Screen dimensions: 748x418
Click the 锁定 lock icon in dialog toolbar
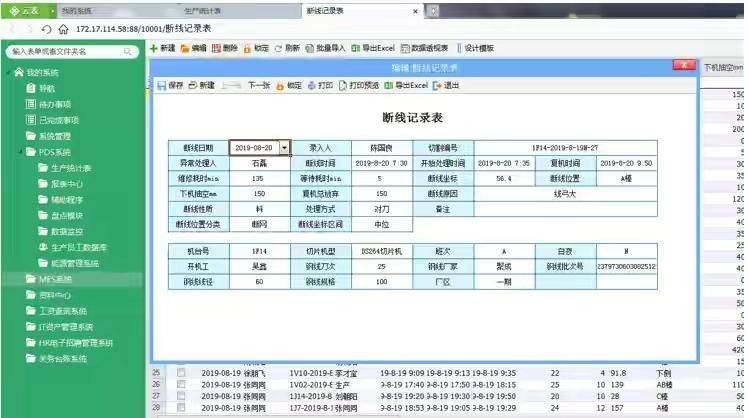280,86
